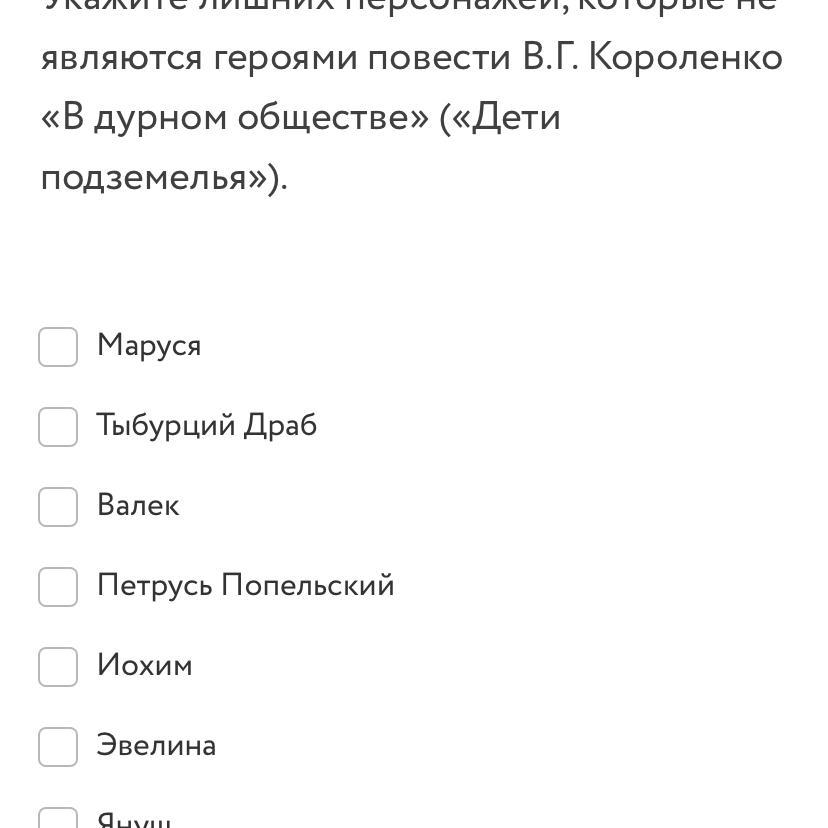Click the word подземелья in the question
Viewport: 828px width, 828px height.
click(x=155, y=178)
